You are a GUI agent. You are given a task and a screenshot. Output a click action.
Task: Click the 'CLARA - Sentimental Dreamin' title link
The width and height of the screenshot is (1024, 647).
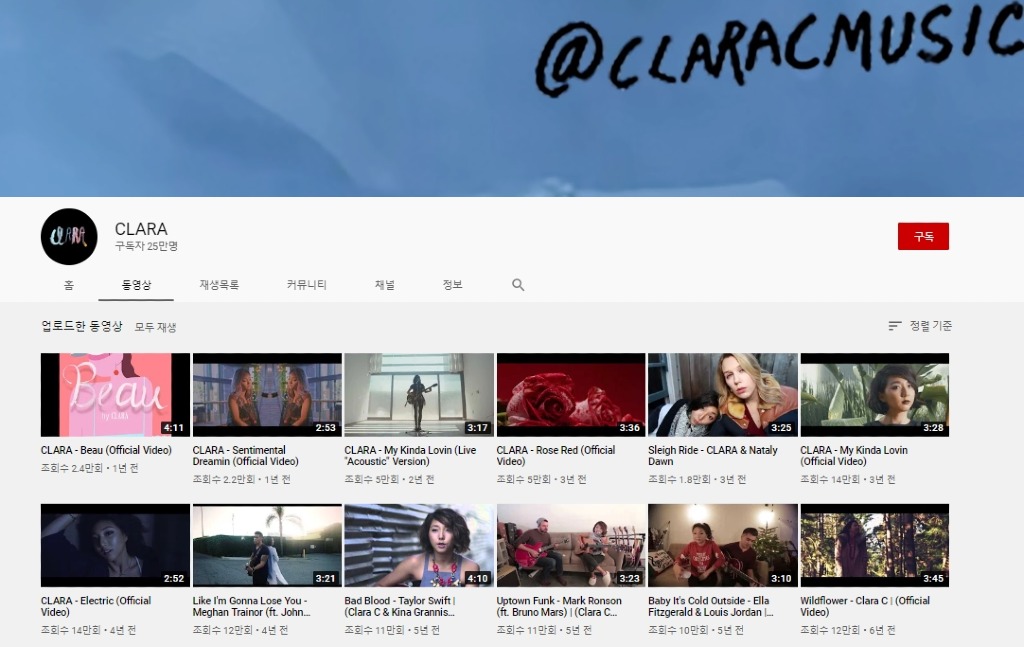pyautogui.click(x=246, y=456)
